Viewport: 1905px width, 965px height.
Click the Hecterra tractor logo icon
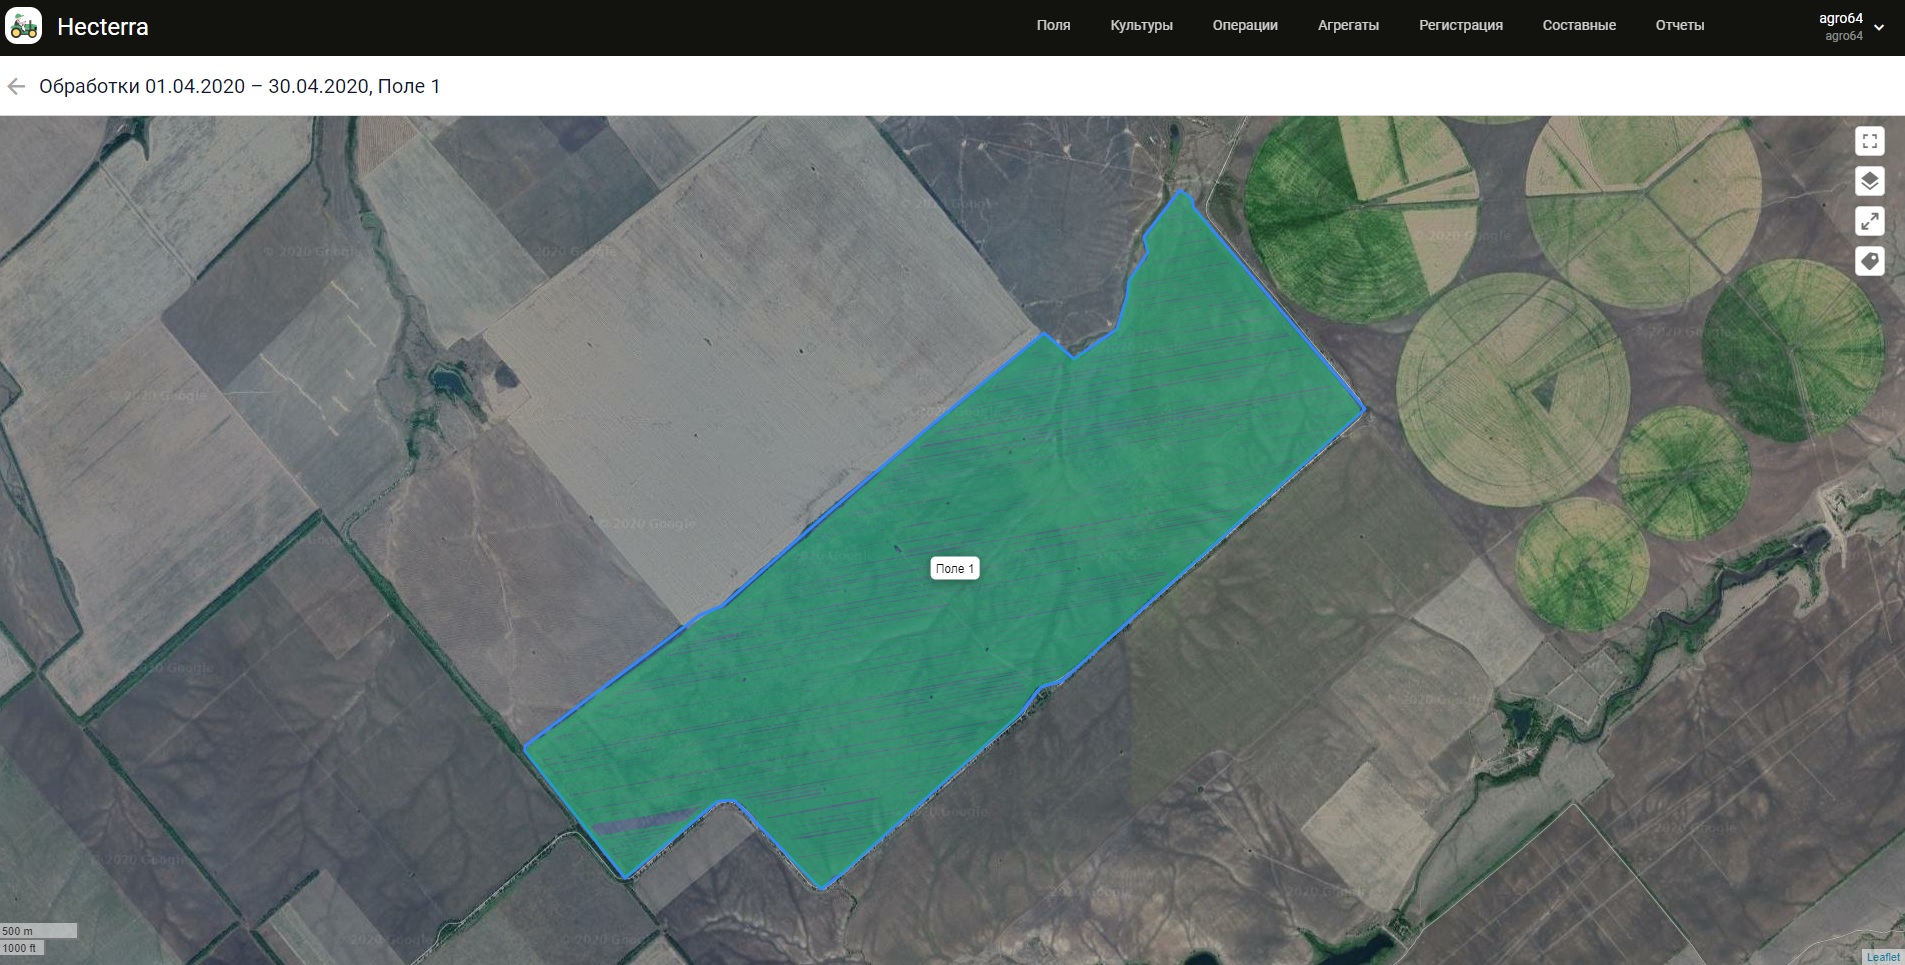click(x=24, y=26)
